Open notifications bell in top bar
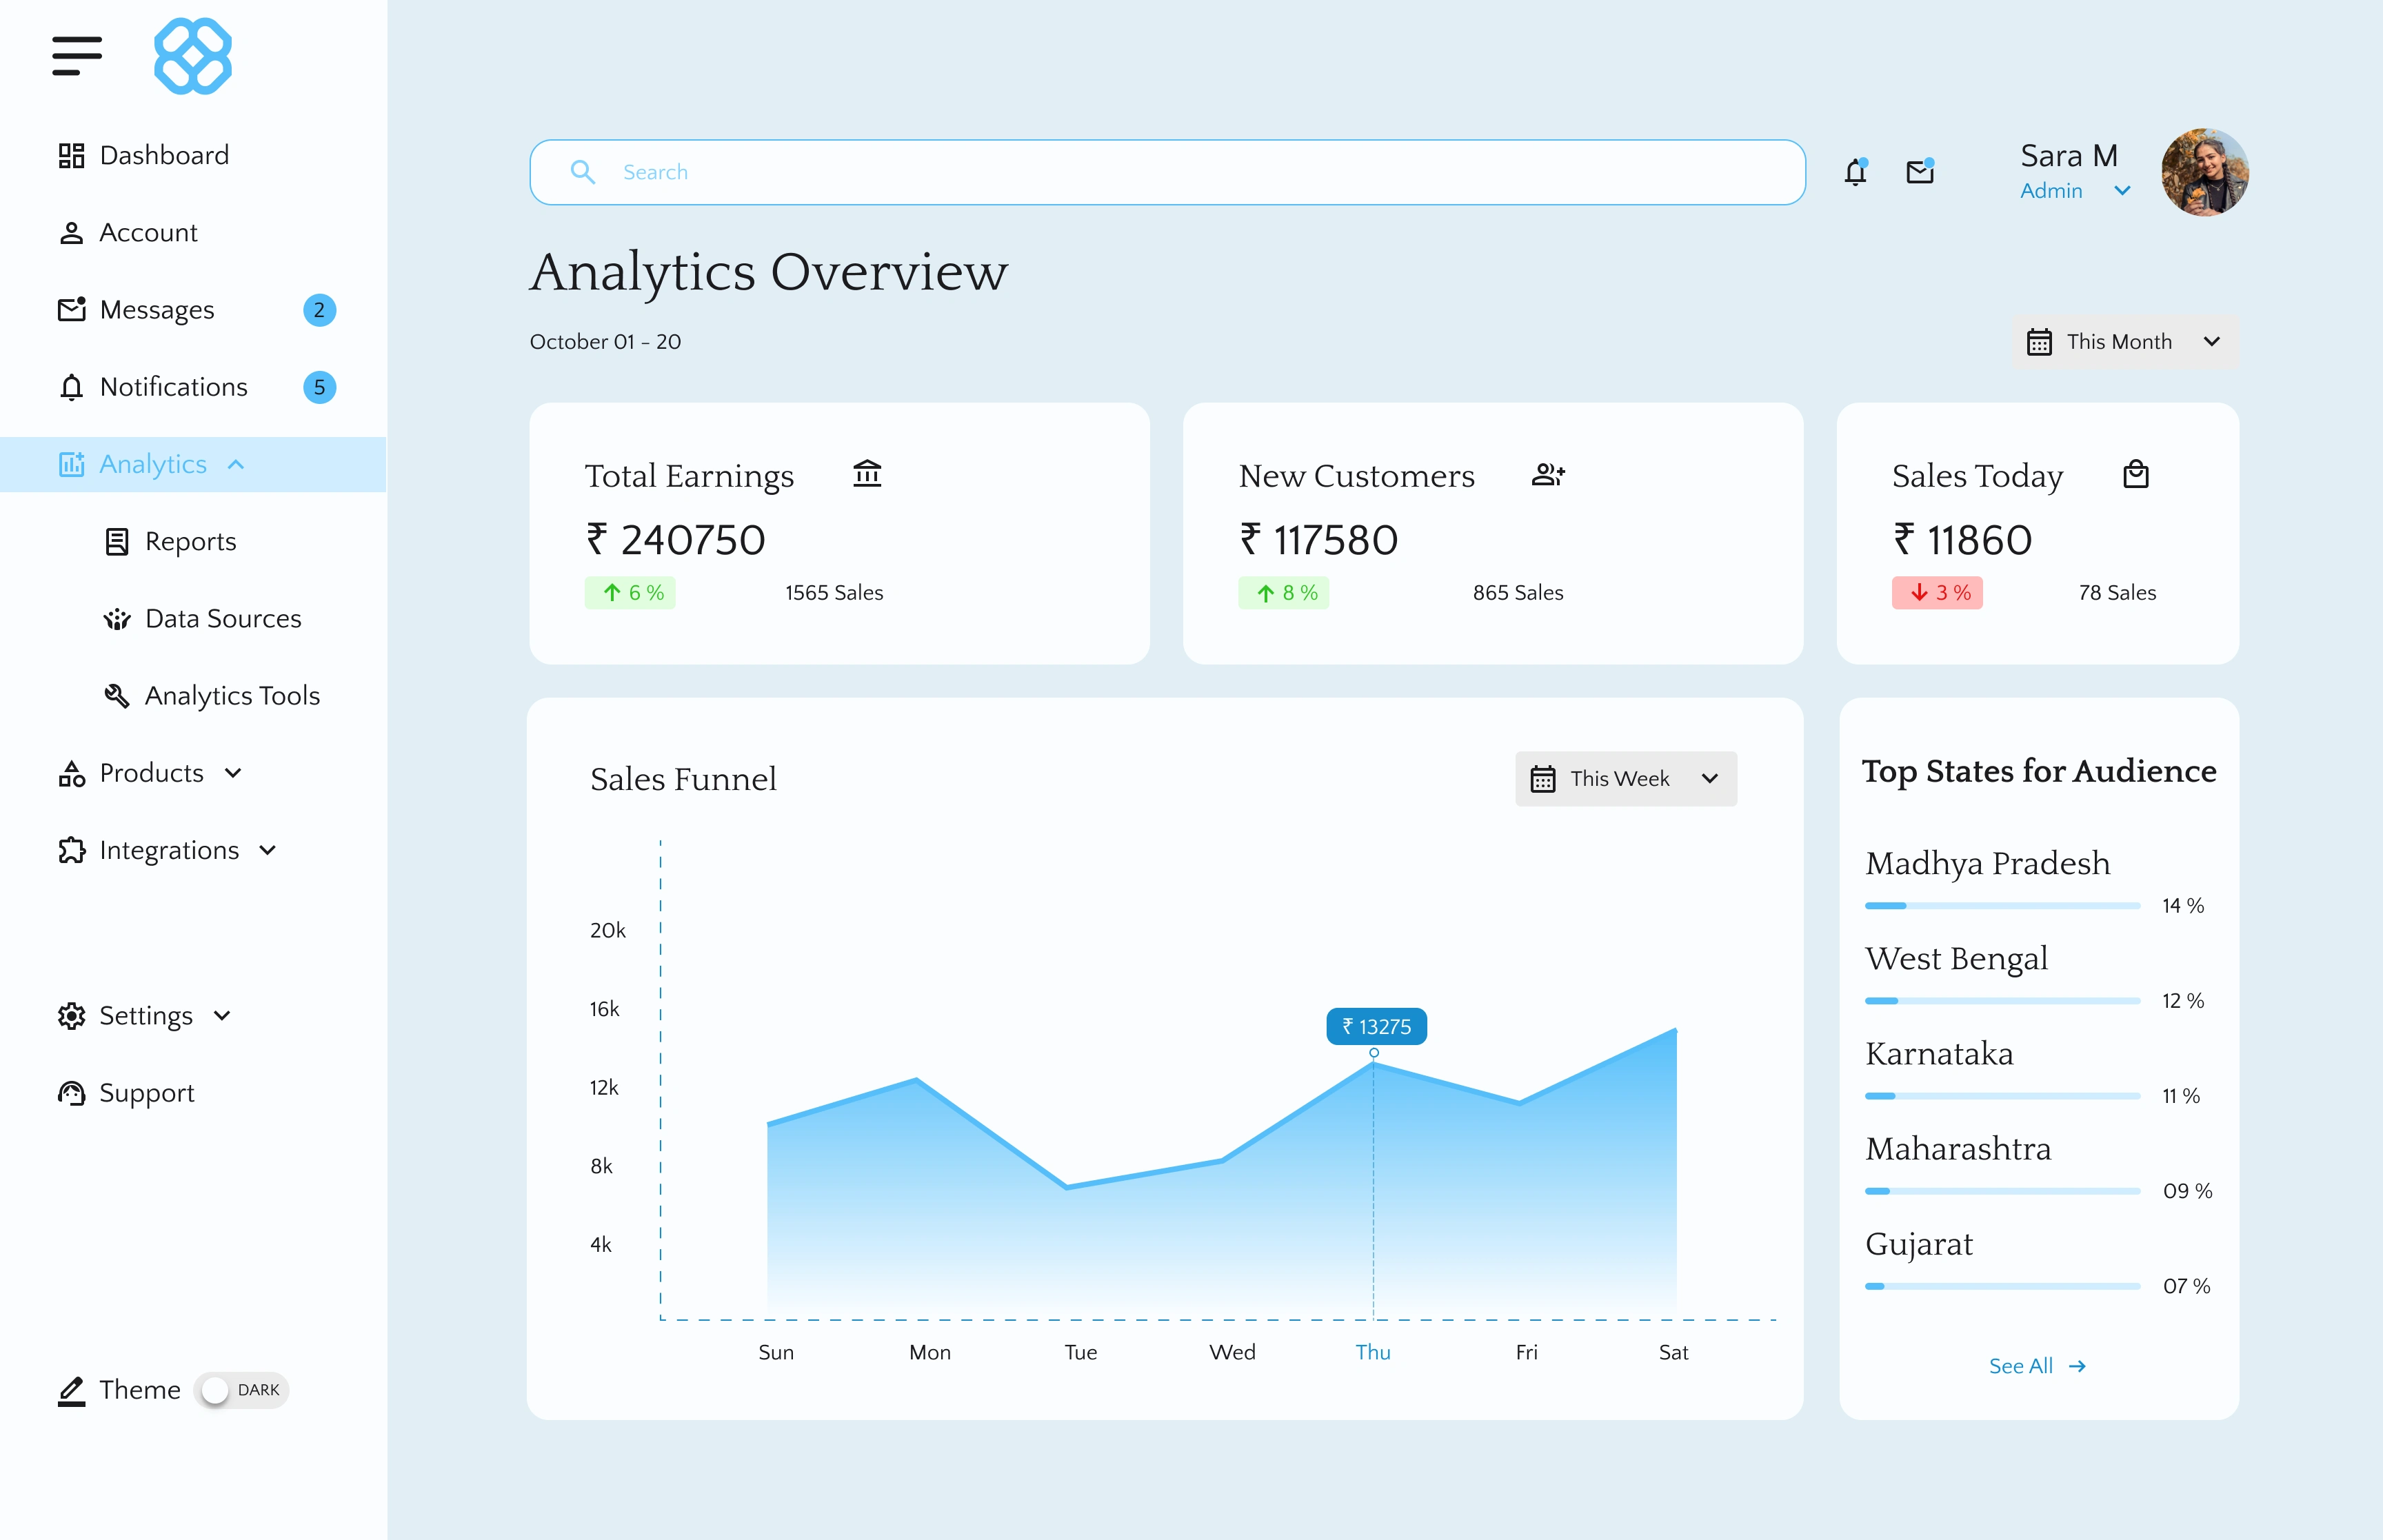Screen dimensions: 2383x1540 1856,172
